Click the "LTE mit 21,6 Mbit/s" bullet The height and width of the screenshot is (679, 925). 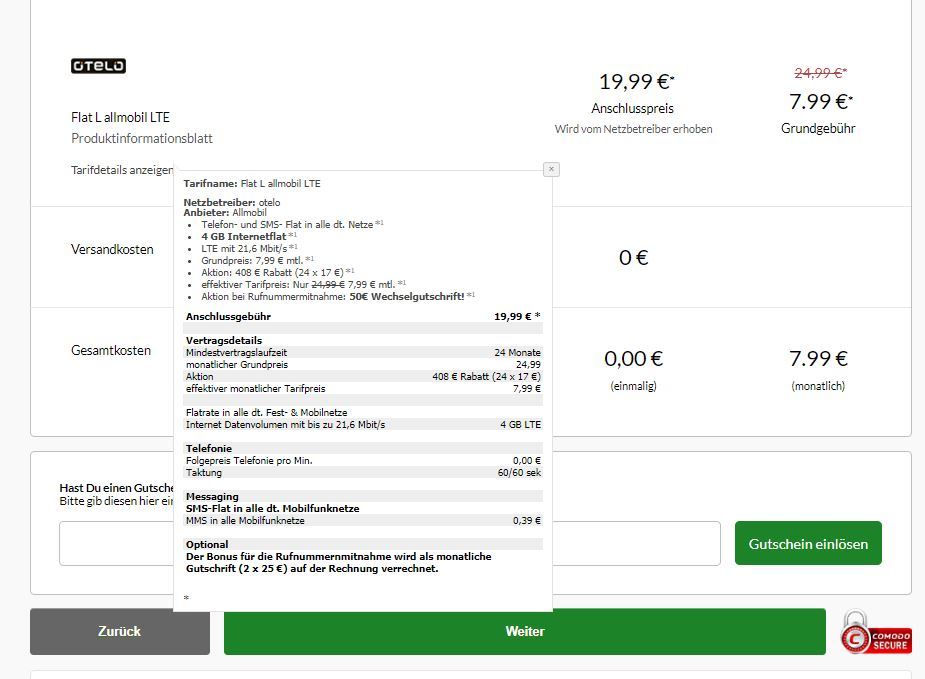249,248
